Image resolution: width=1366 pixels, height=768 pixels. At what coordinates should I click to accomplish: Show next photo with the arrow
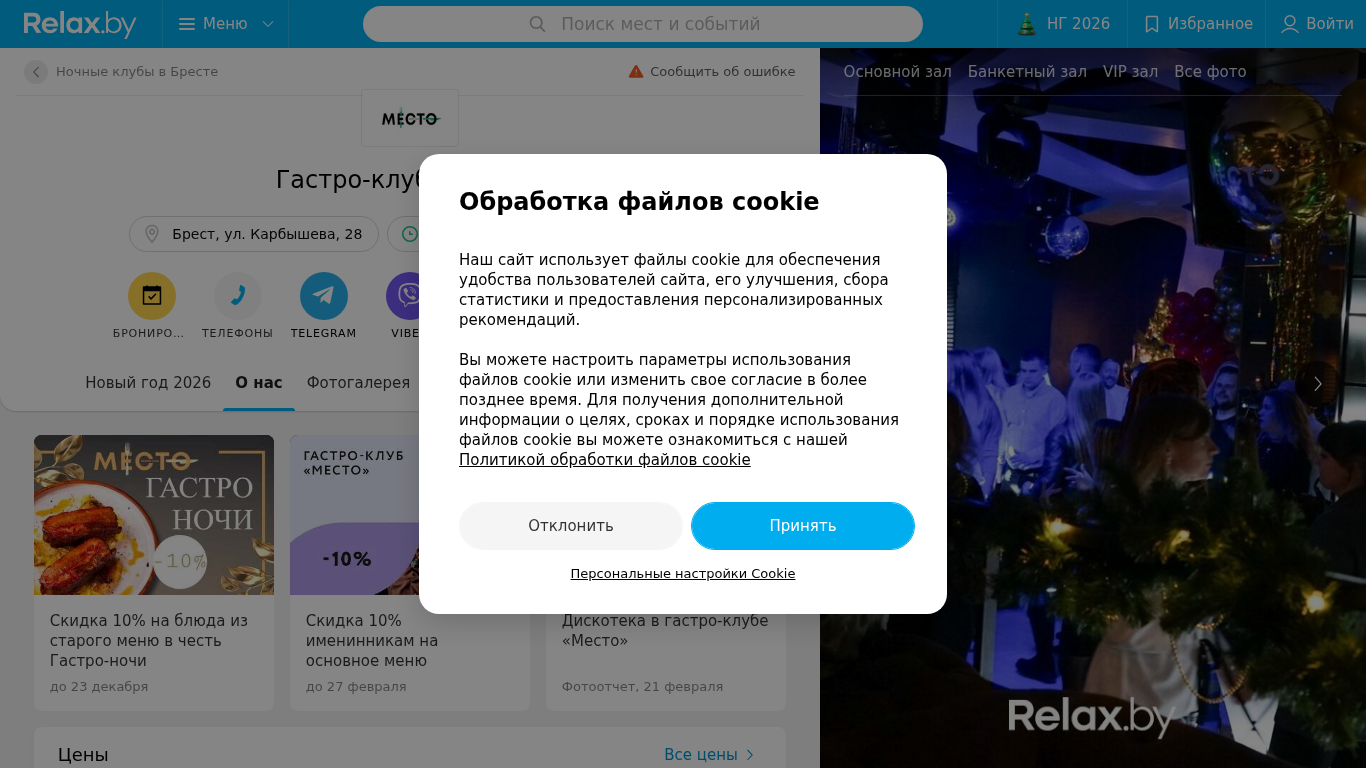click(x=1318, y=384)
